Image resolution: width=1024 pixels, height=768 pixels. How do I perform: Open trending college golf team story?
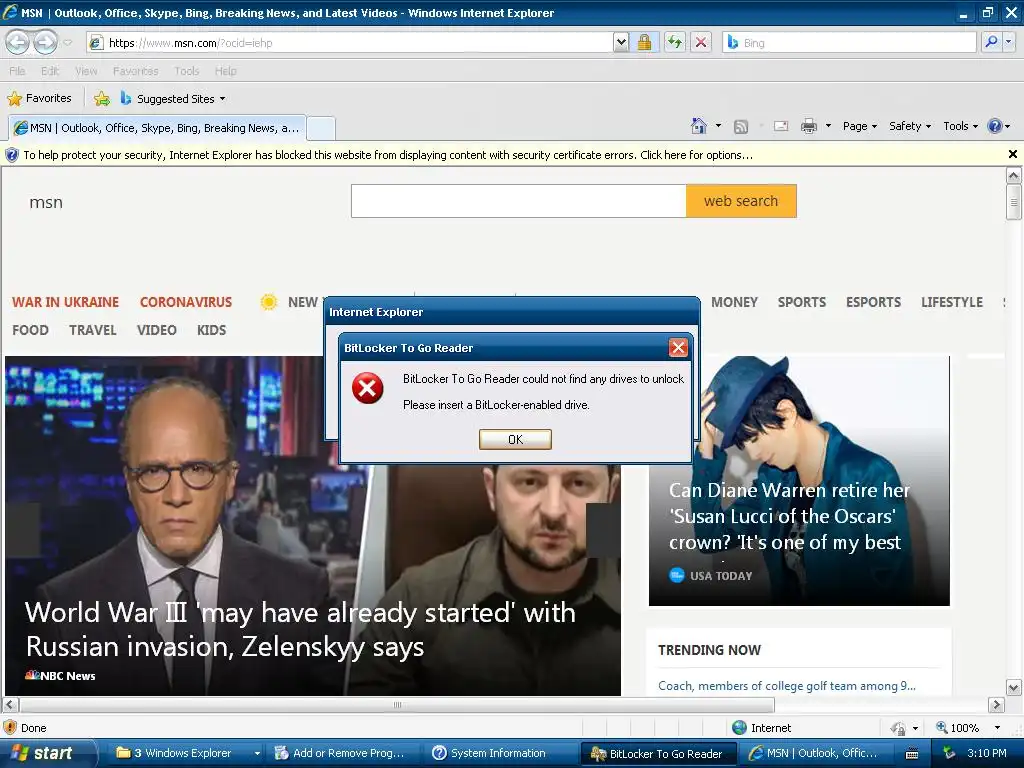[x=786, y=686]
